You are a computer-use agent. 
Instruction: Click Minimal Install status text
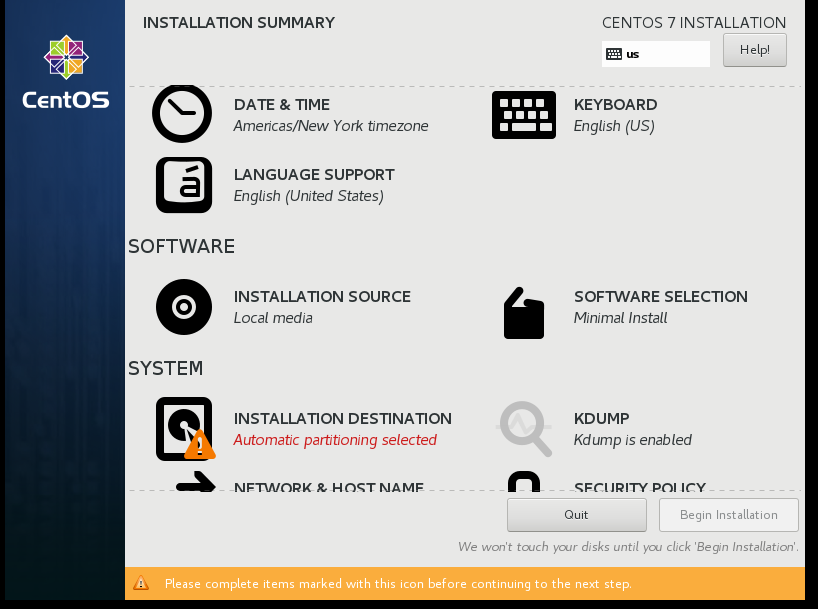point(620,318)
